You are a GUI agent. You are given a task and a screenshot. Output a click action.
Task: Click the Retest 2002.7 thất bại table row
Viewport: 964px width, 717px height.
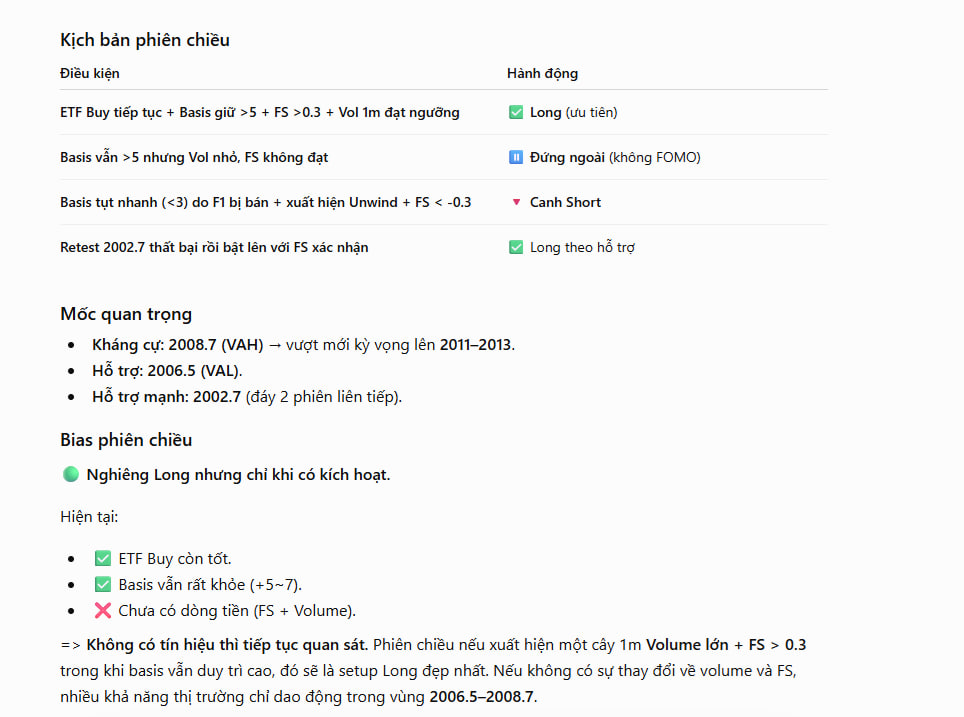point(444,247)
